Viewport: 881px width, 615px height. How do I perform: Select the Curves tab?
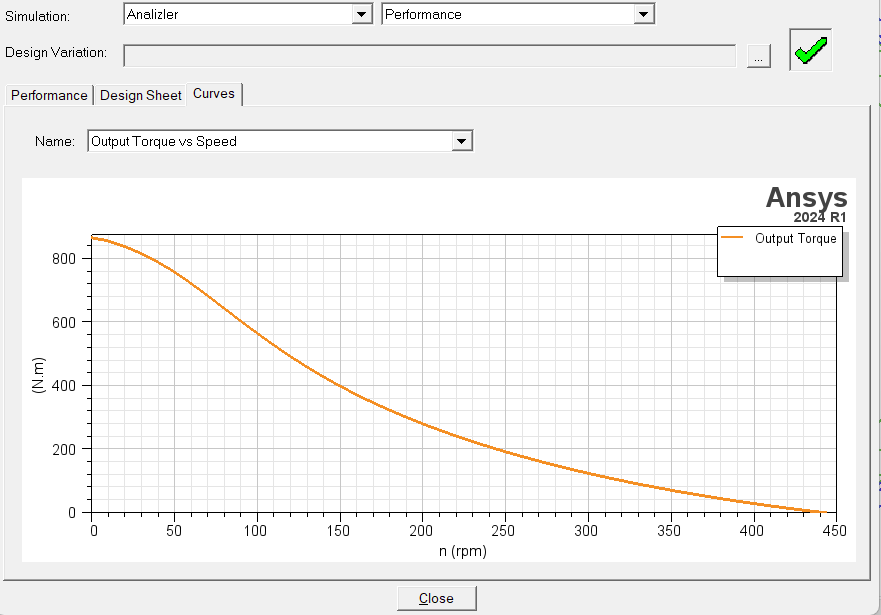coord(214,94)
